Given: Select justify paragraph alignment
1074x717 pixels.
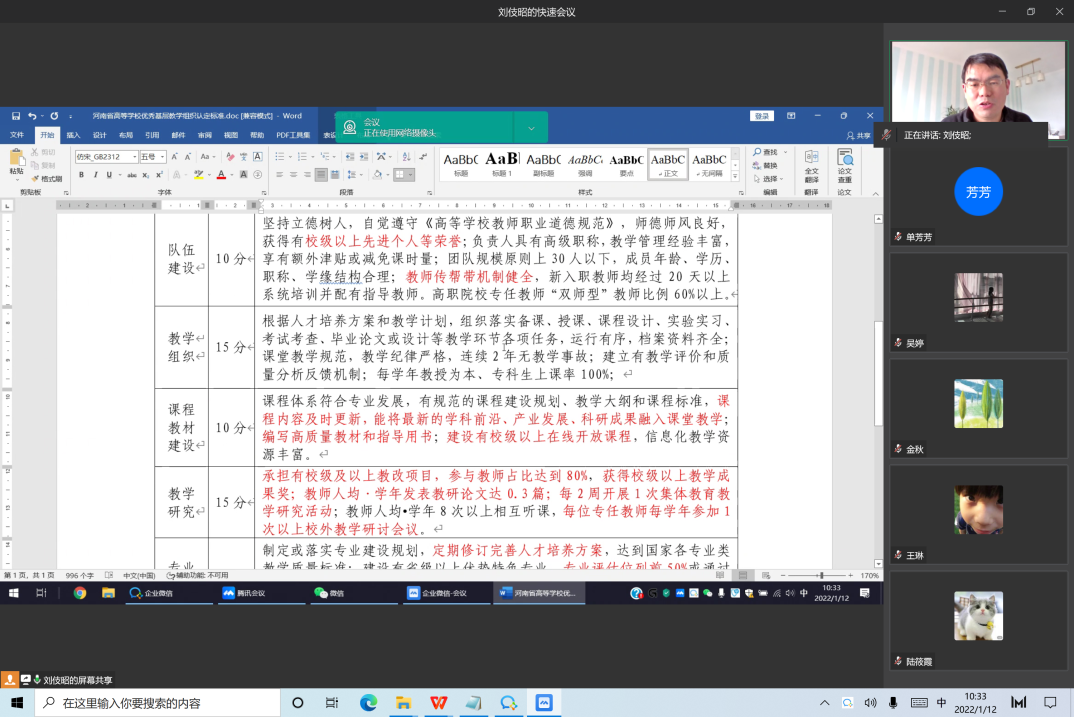Looking at the screenshot, I should (321, 175).
